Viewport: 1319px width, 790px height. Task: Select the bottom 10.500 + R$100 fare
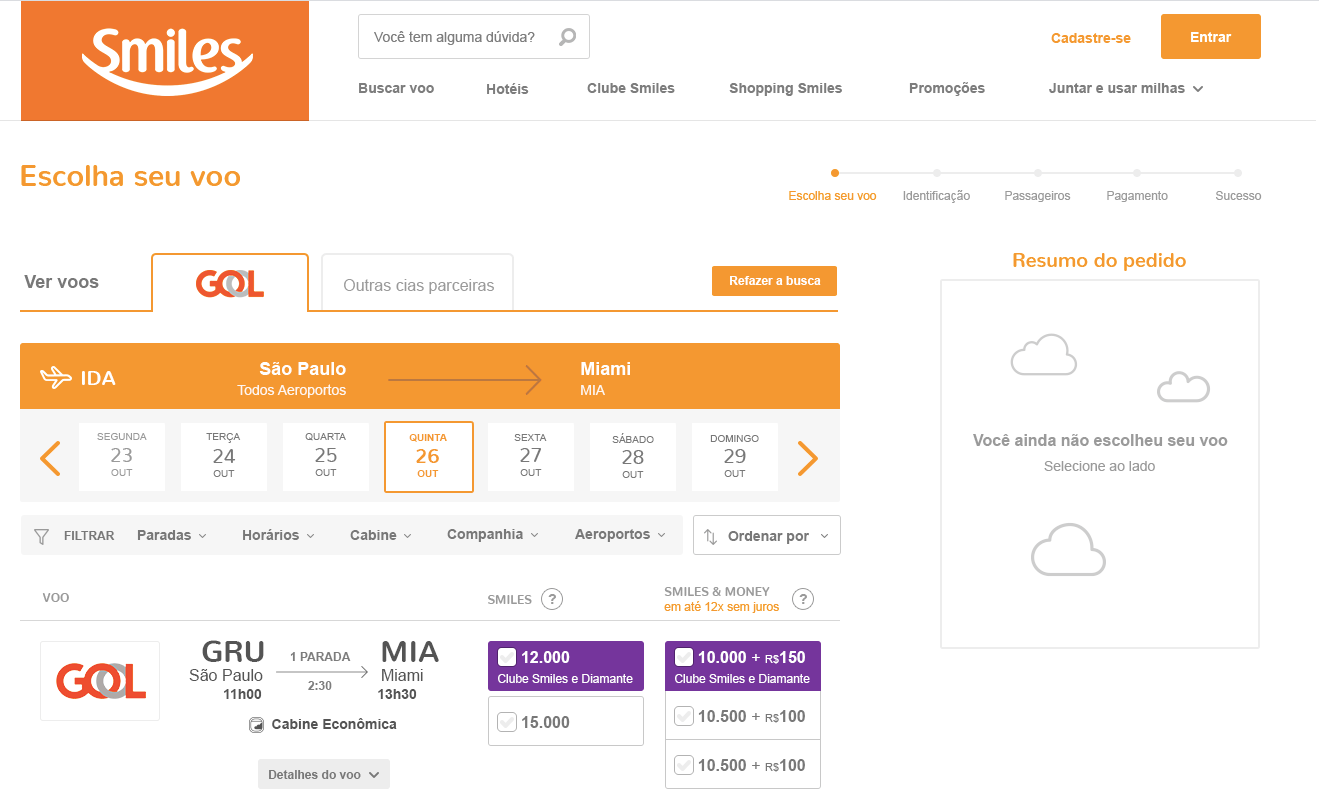pyautogui.click(x=743, y=765)
